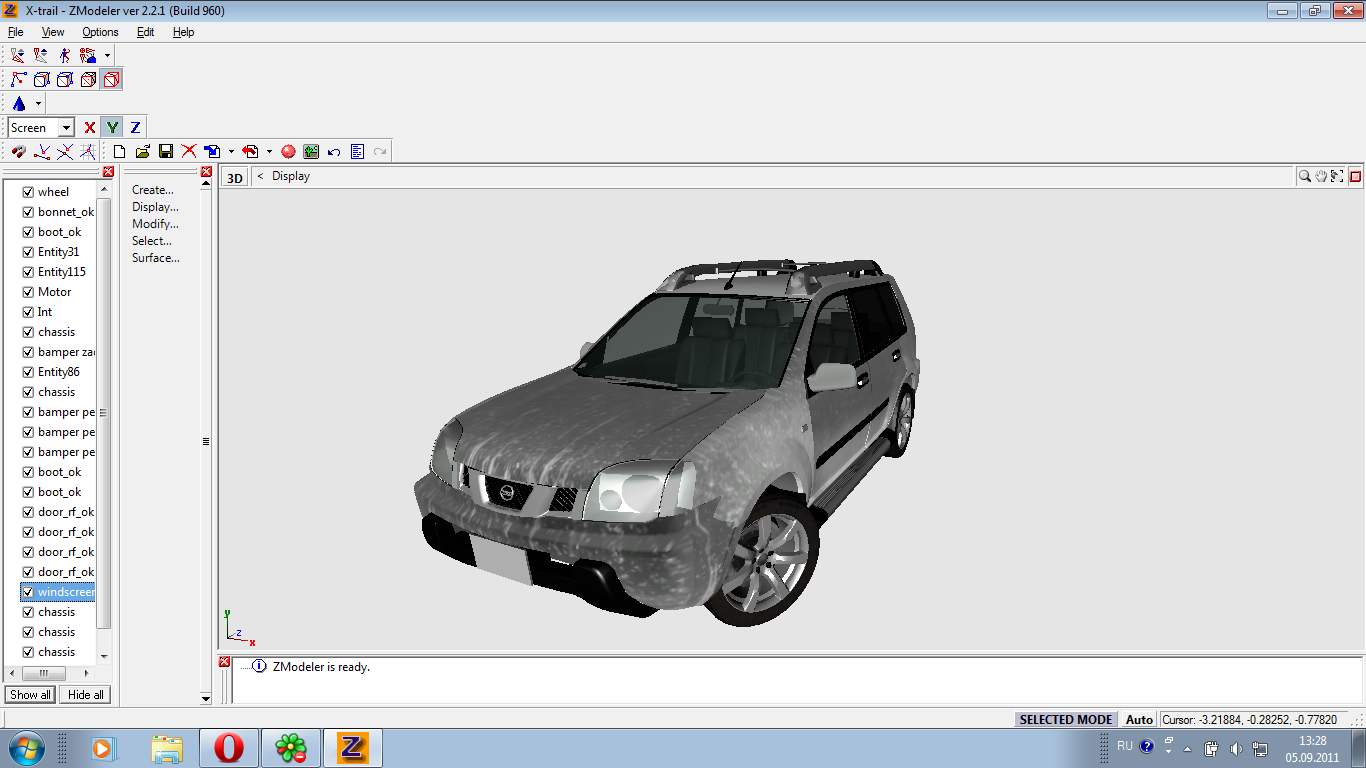Click the RU language indicator in tray
Screen dimensions: 1366x768
1125,746
